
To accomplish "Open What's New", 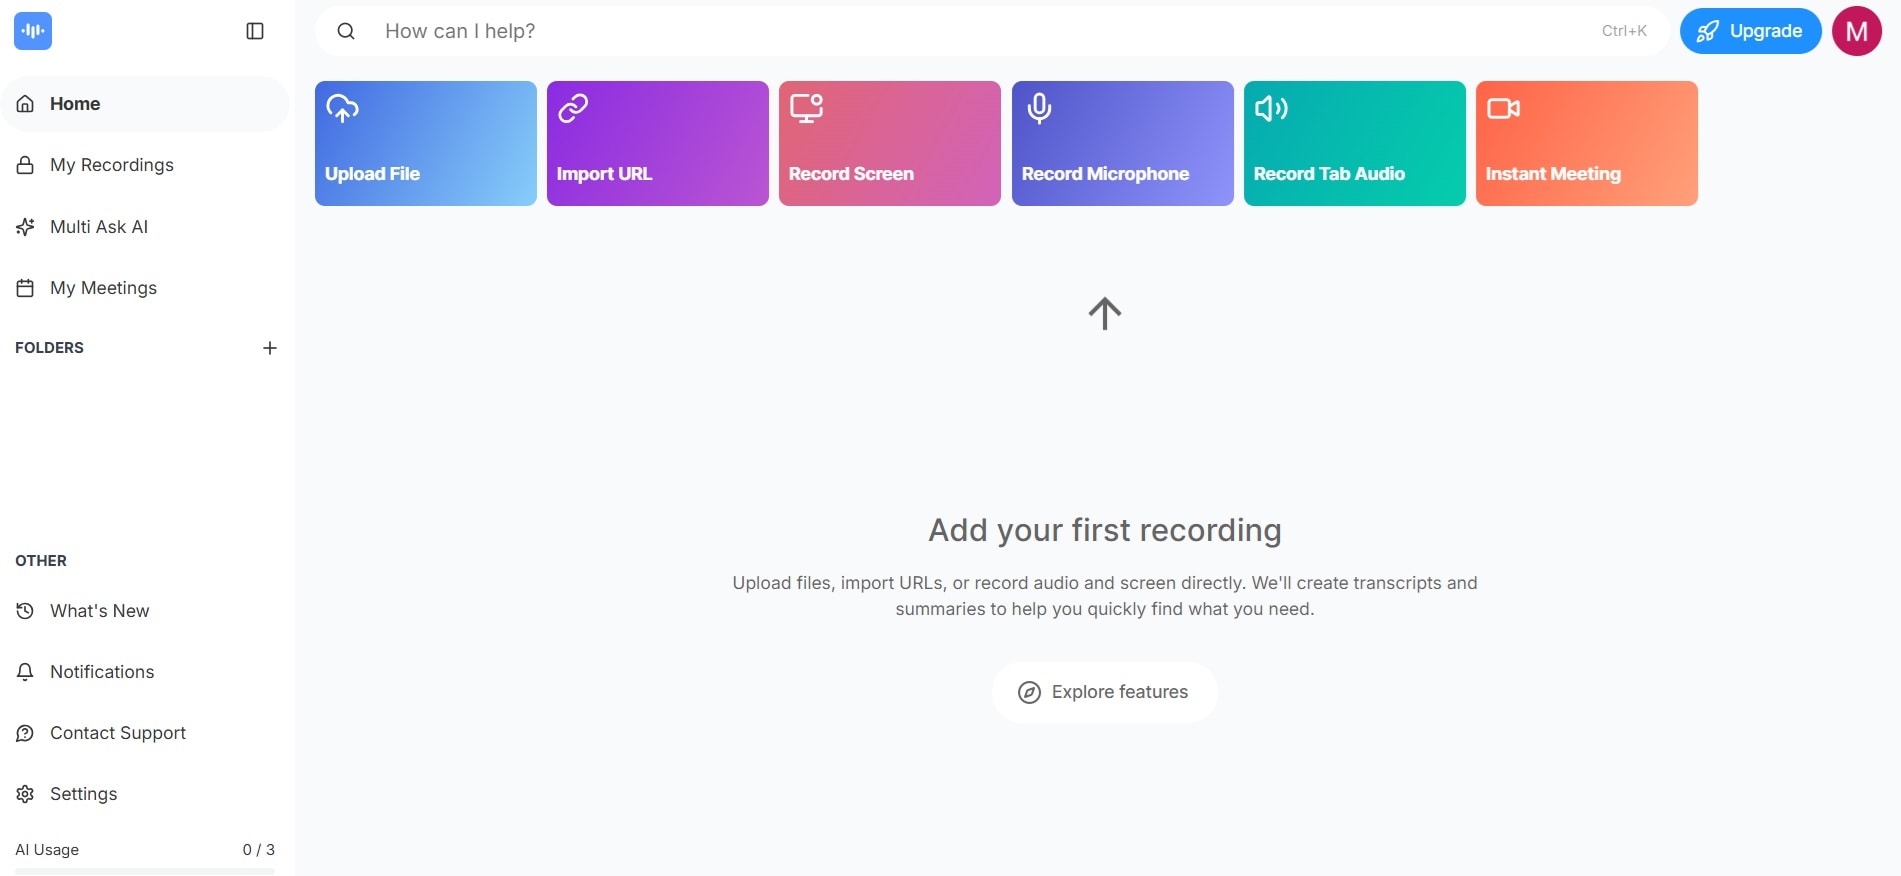I will 145,611.
